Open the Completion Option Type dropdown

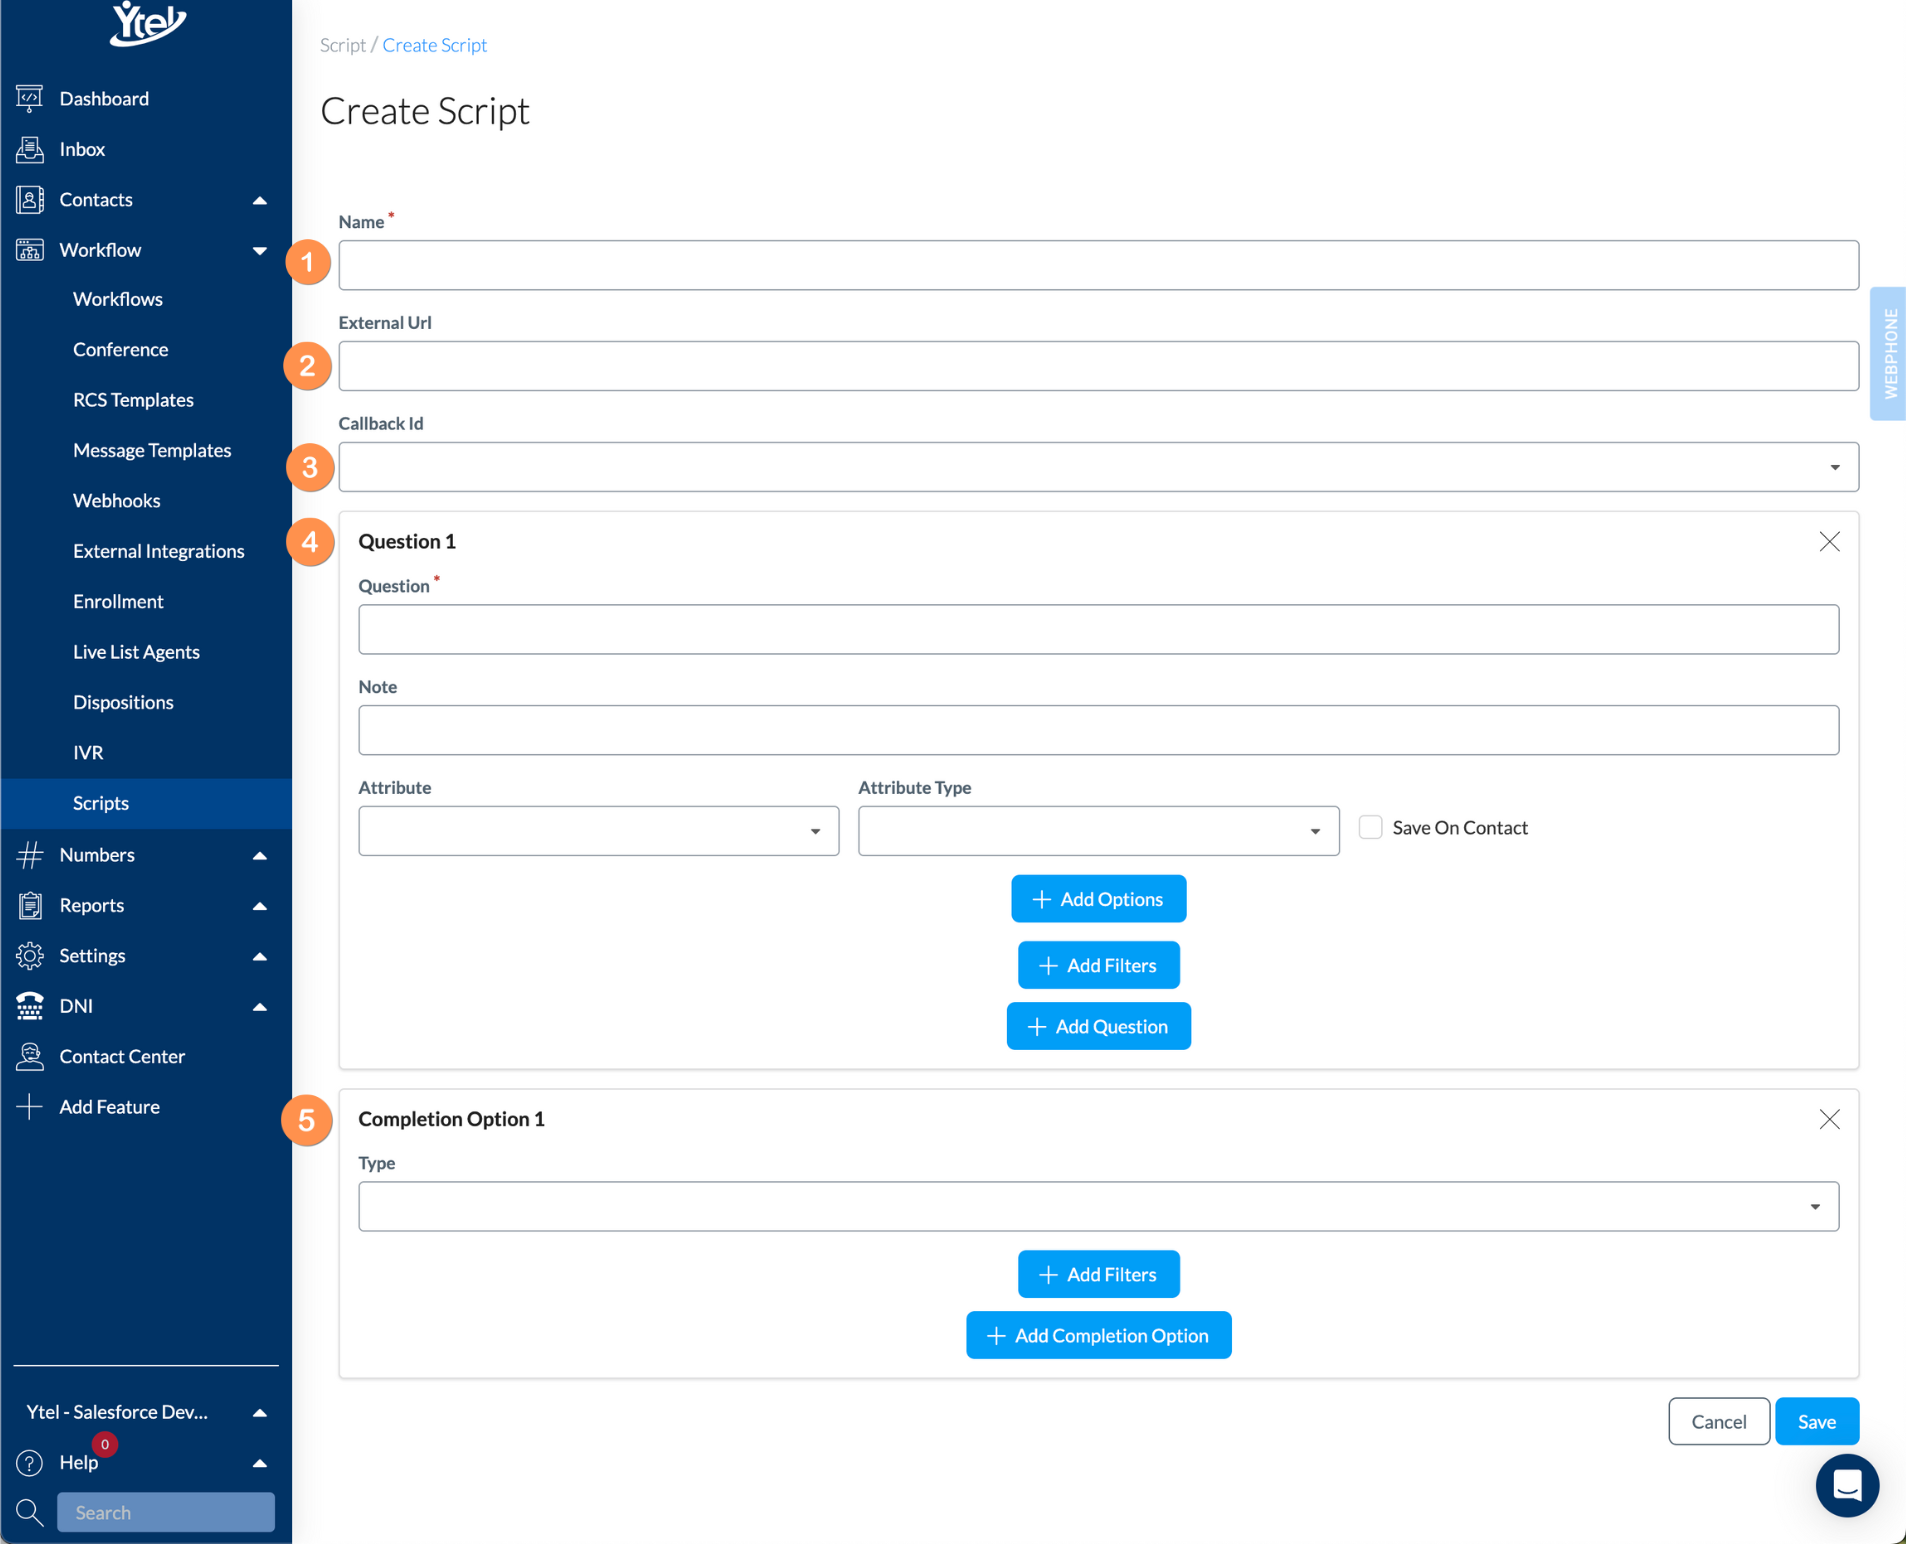1098,1207
